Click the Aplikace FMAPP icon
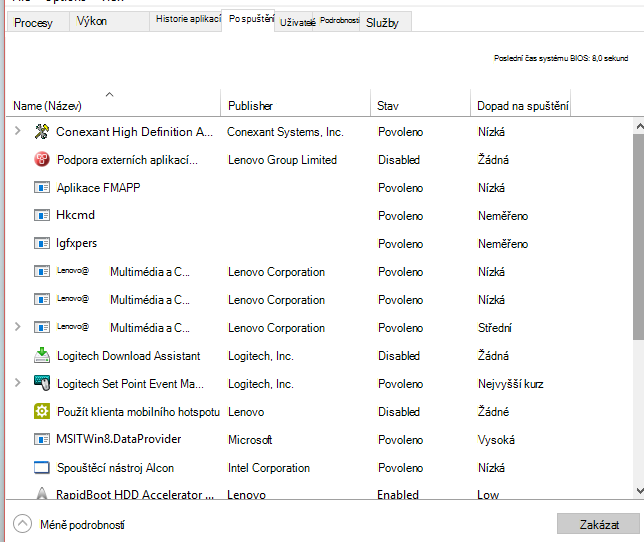Screen dimensions: 644x542 (41, 188)
